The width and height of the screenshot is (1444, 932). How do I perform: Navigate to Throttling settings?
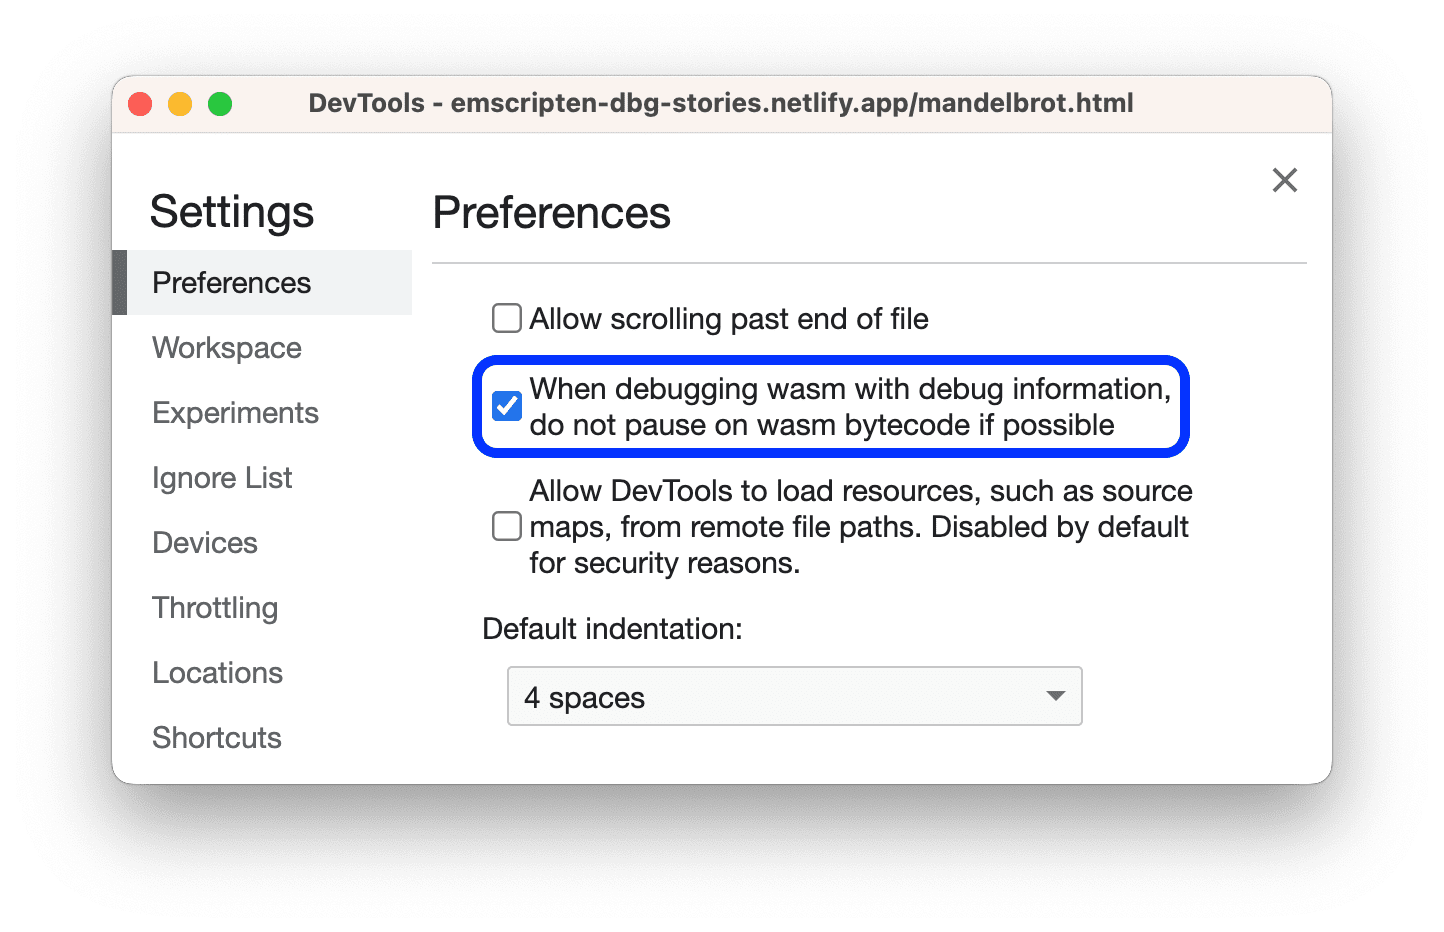click(x=215, y=607)
